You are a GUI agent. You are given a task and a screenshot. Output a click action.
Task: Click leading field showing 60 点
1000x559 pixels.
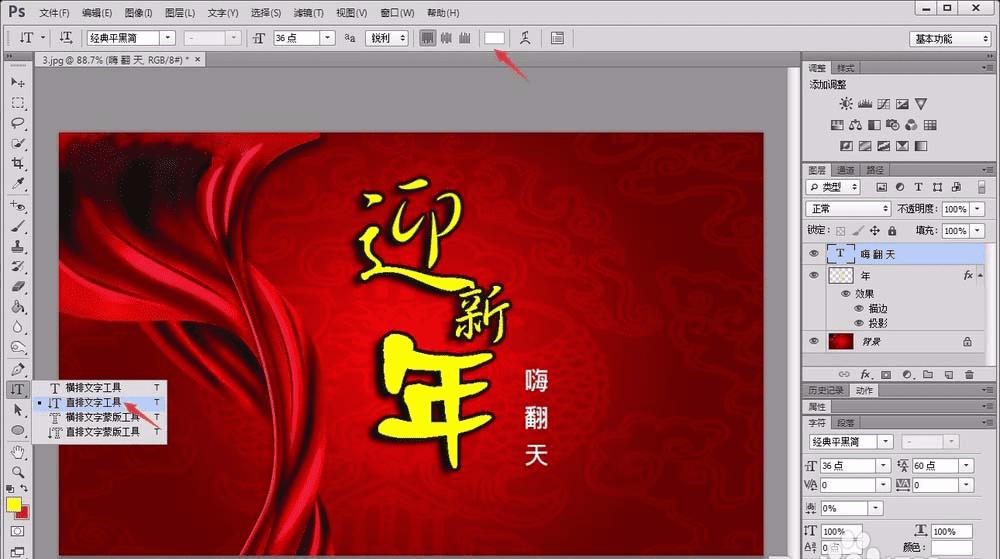point(935,466)
